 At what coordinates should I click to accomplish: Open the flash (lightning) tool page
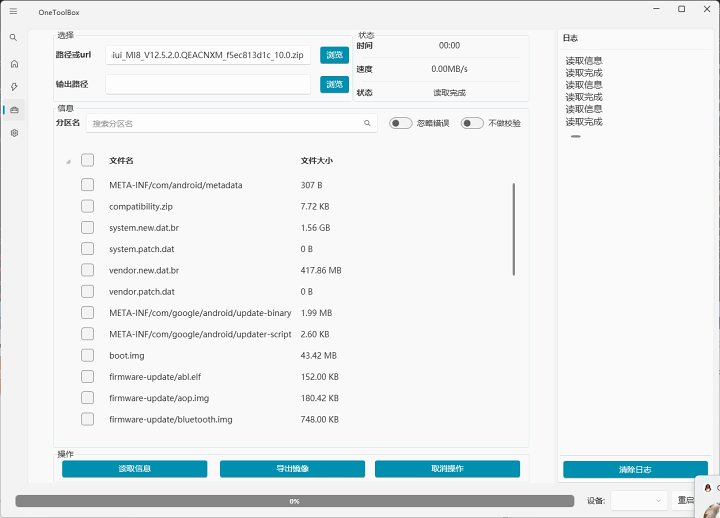coord(14,86)
